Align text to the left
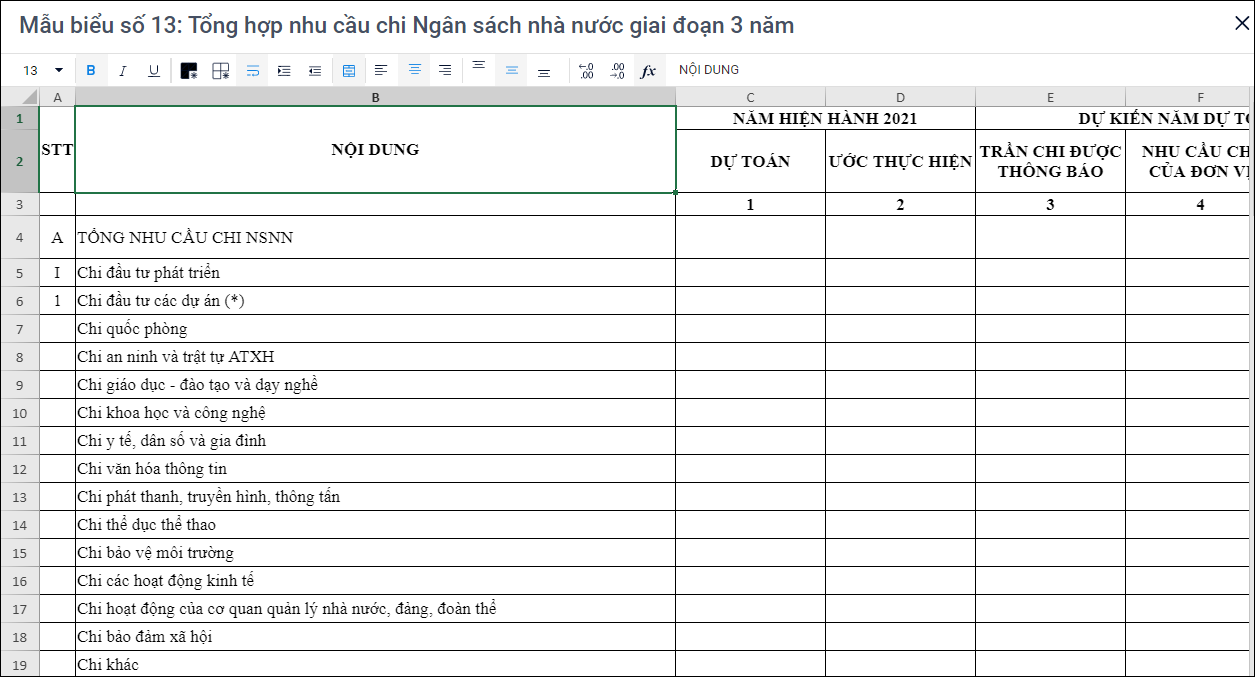 pyautogui.click(x=381, y=70)
